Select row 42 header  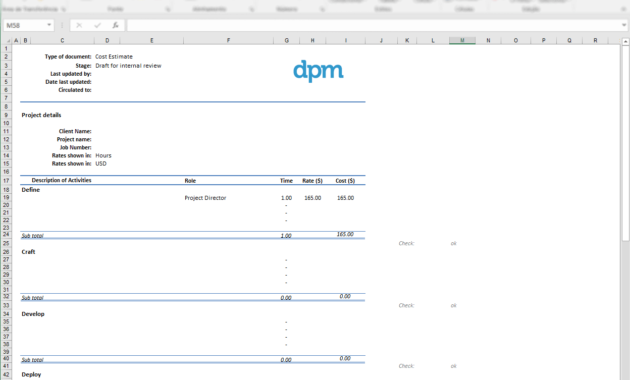(6, 374)
